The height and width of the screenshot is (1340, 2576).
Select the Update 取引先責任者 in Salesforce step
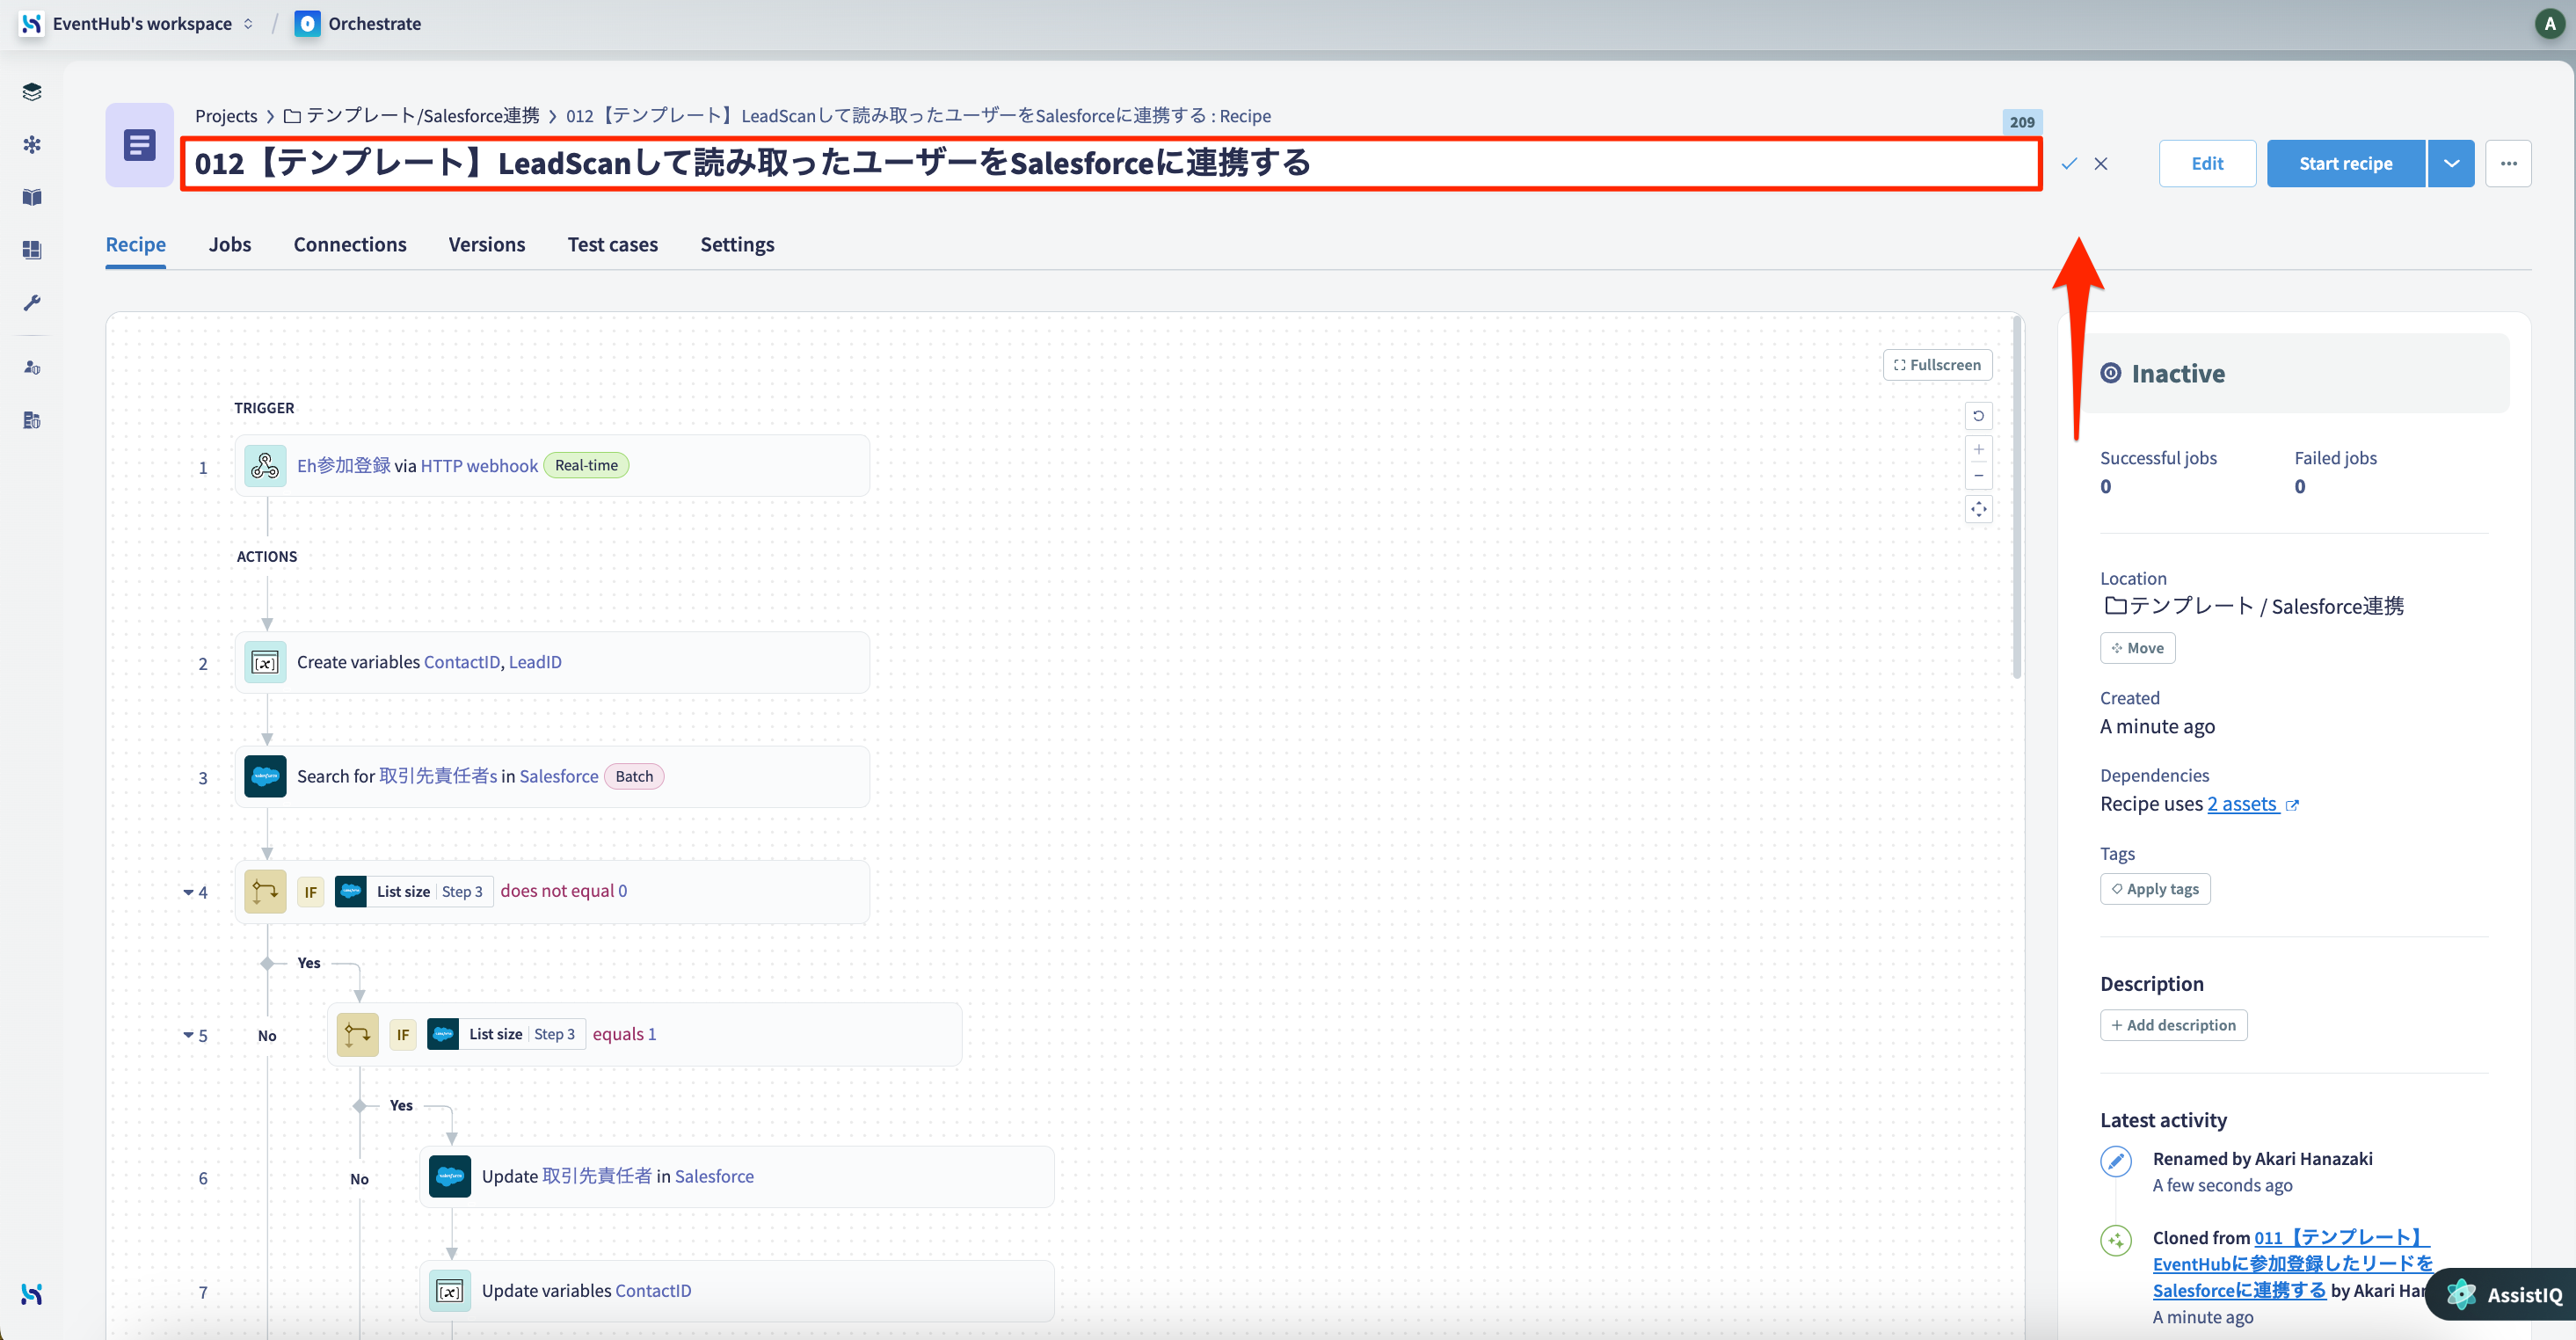[x=736, y=1176]
